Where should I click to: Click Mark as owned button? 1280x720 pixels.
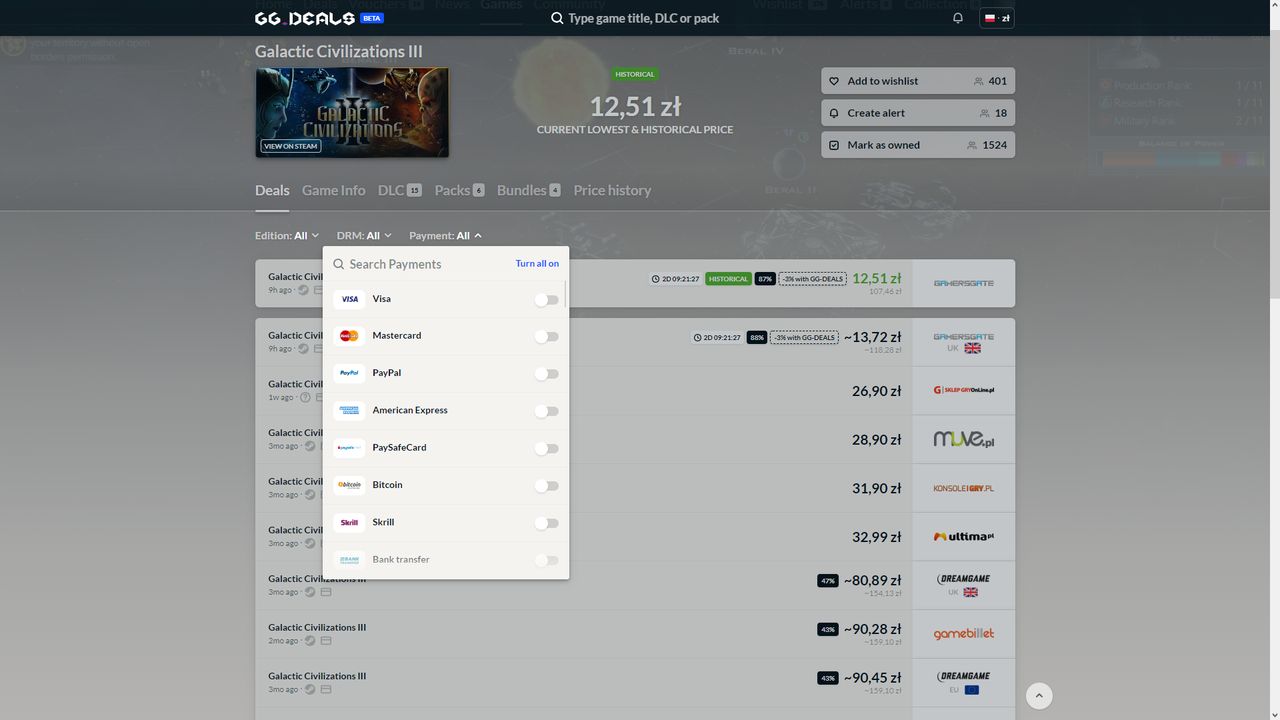point(918,145)
